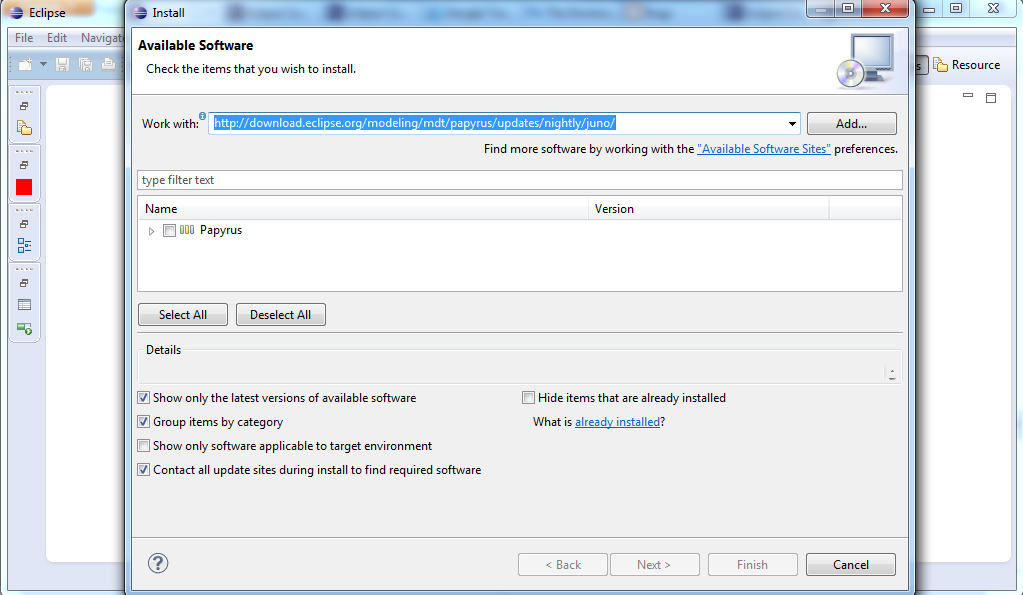Maximize the Eclipse editor area

991,98
